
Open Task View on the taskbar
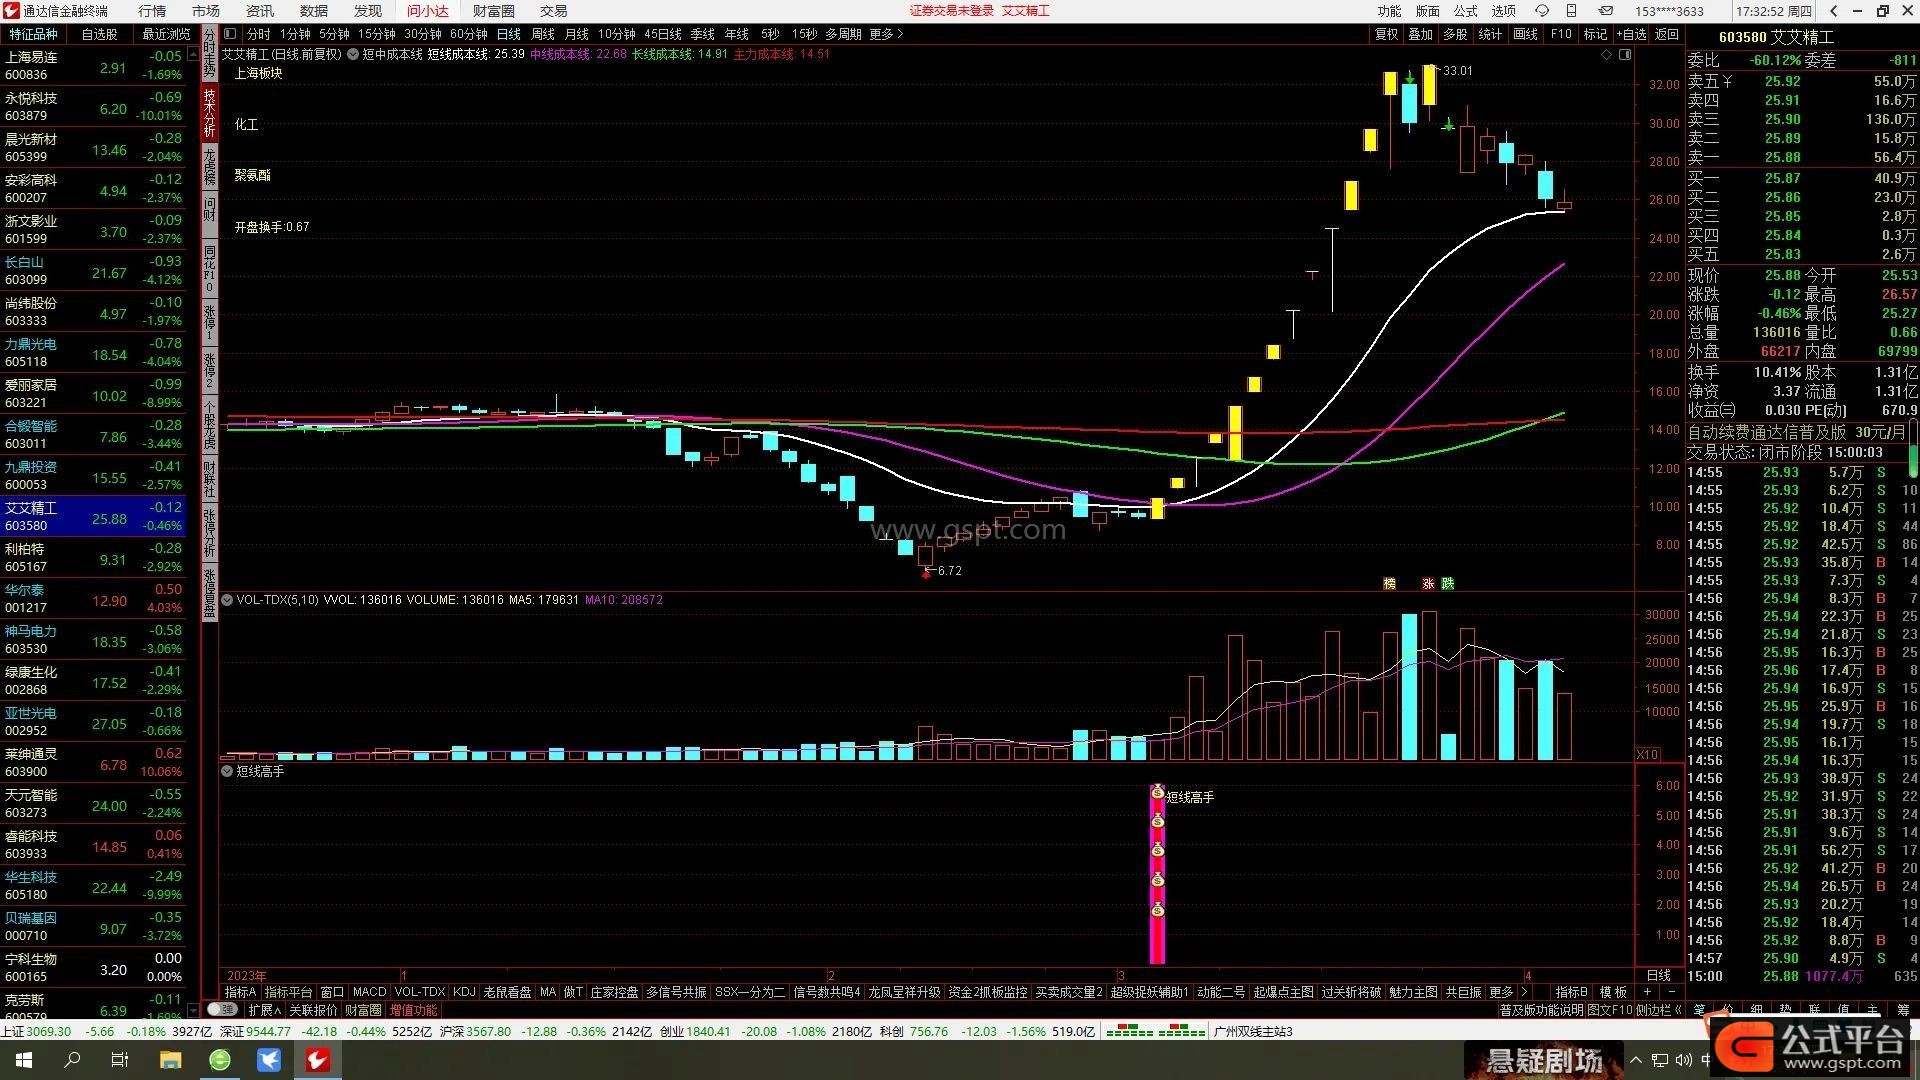click(120, 1060)
